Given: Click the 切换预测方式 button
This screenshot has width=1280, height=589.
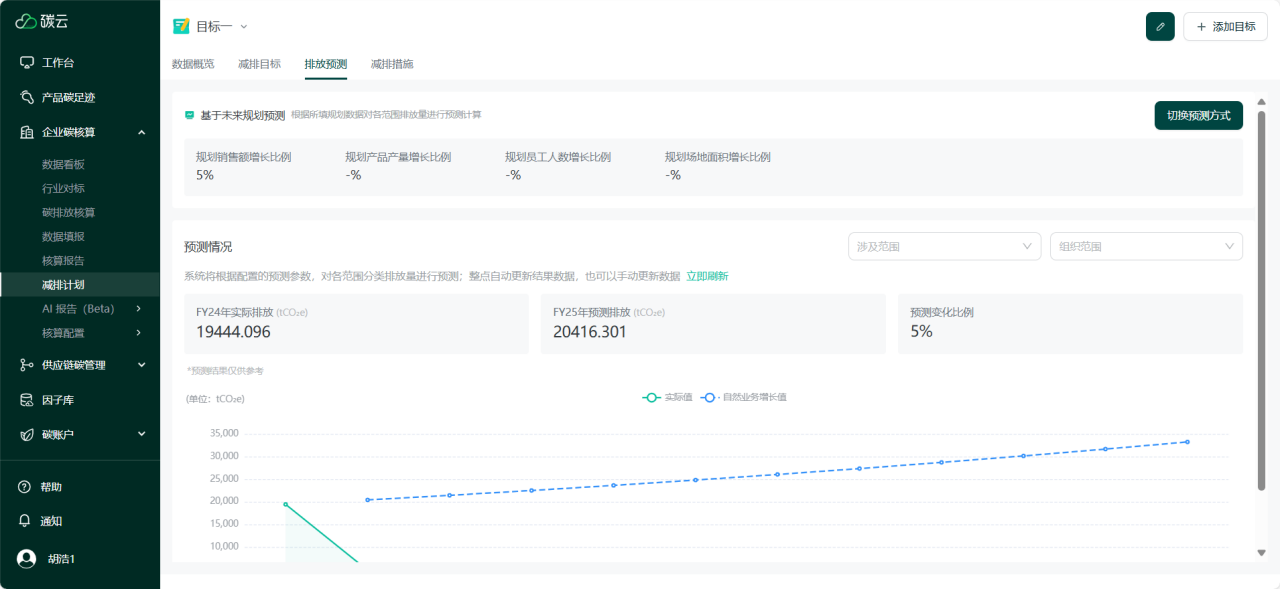Looking at the screenshot, I should (1198, 116).
